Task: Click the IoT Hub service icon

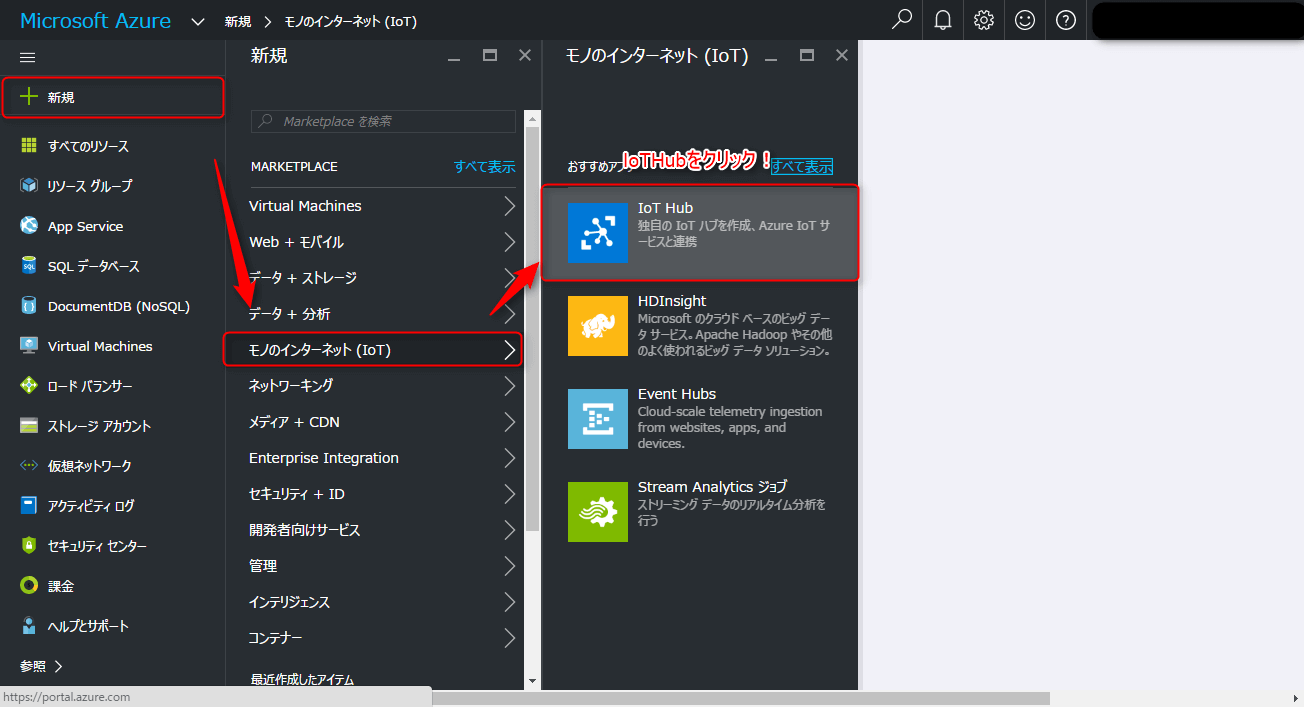Action: [597, 233]
